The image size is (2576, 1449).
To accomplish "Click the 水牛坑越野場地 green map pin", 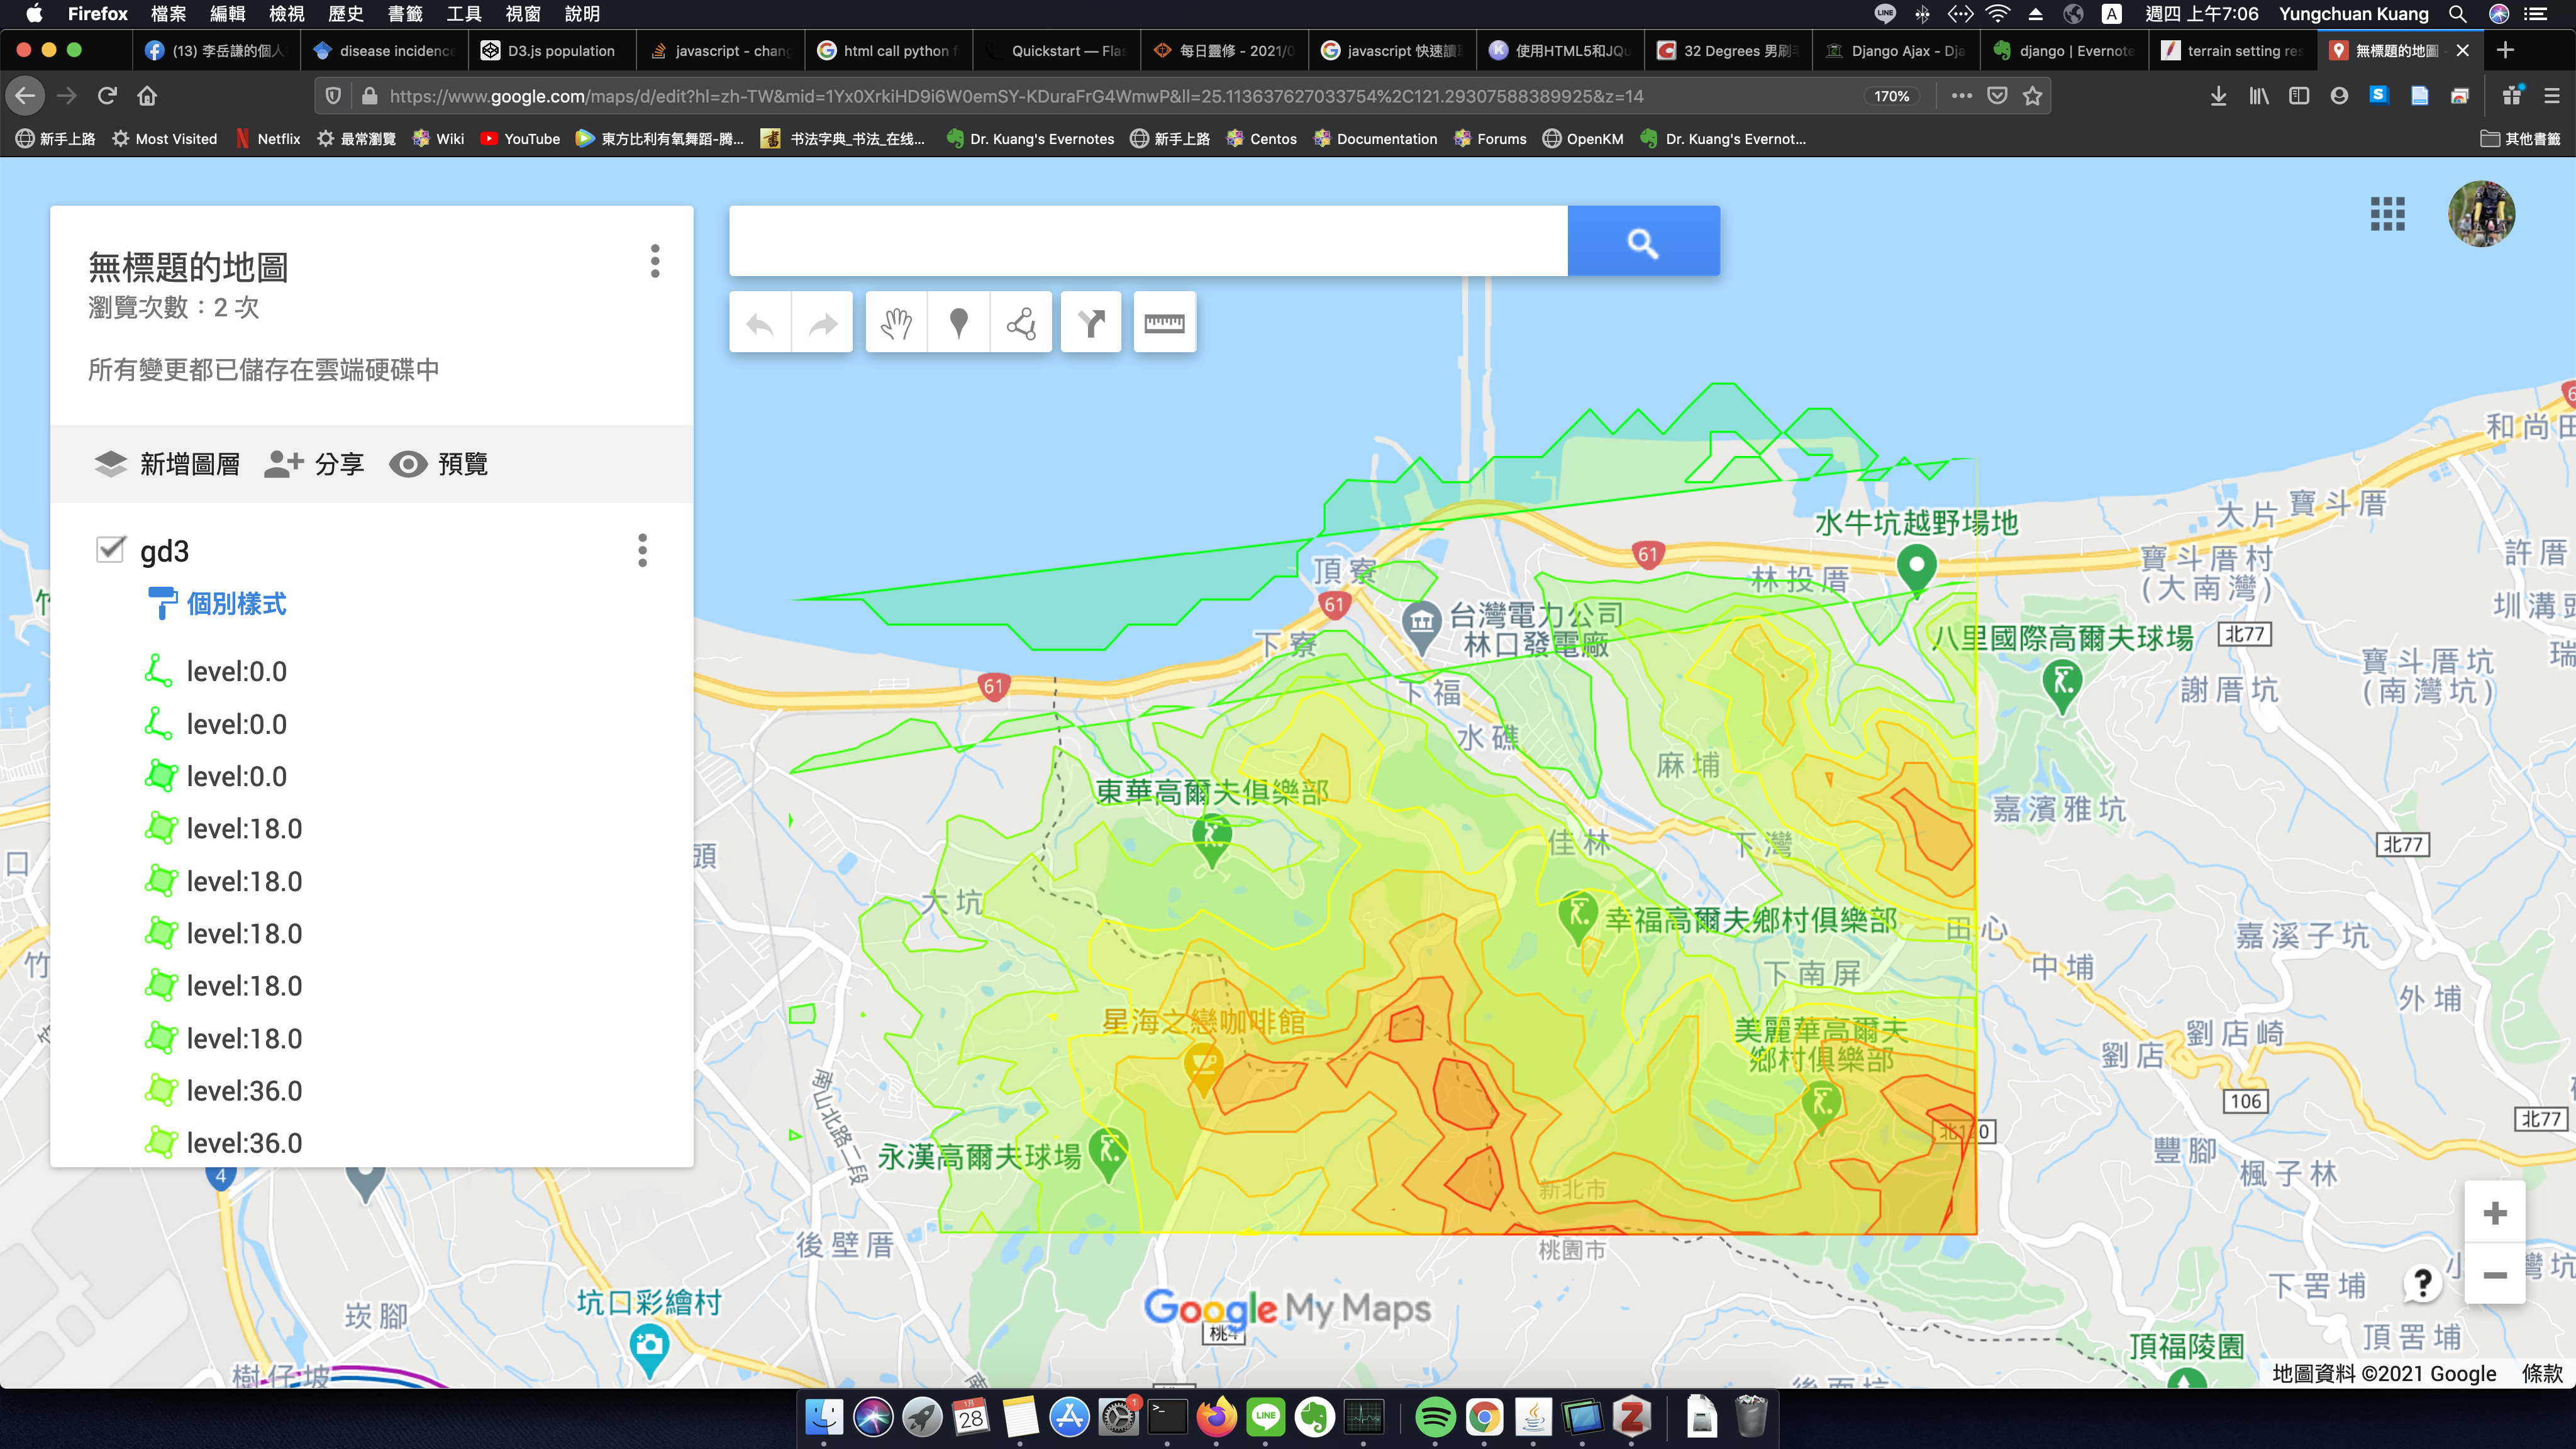I will point(1916,570).
